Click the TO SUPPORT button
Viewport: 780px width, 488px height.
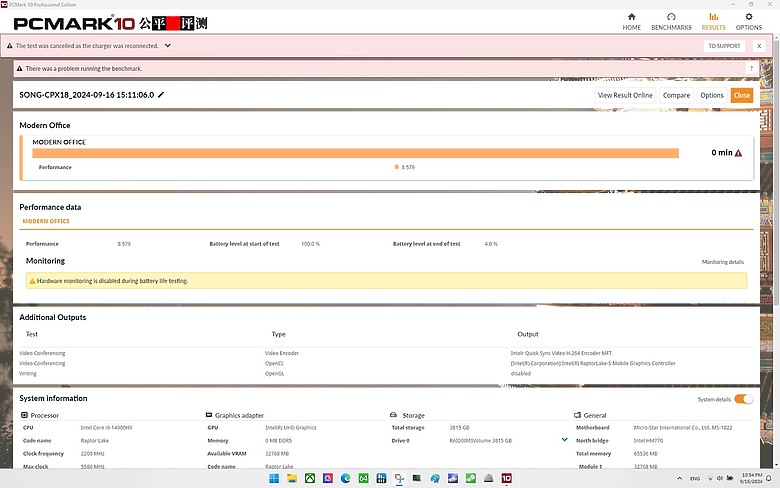(724, 46)
